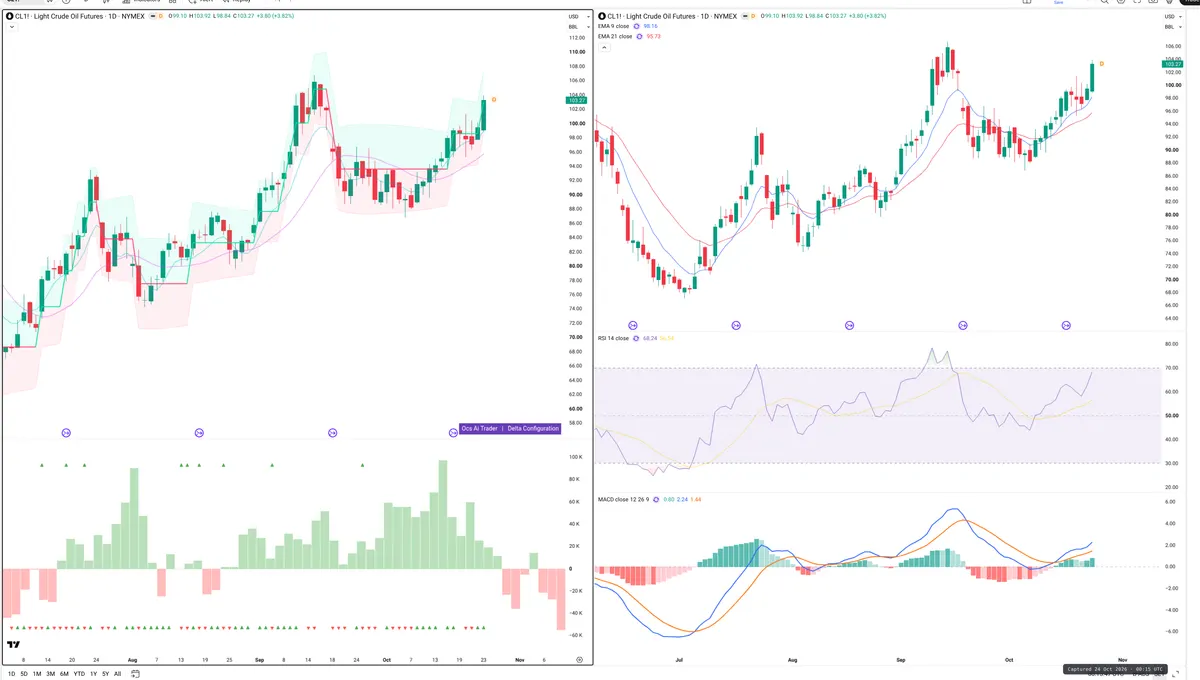Click the June event marker on right chart

(x=633, y=325)
